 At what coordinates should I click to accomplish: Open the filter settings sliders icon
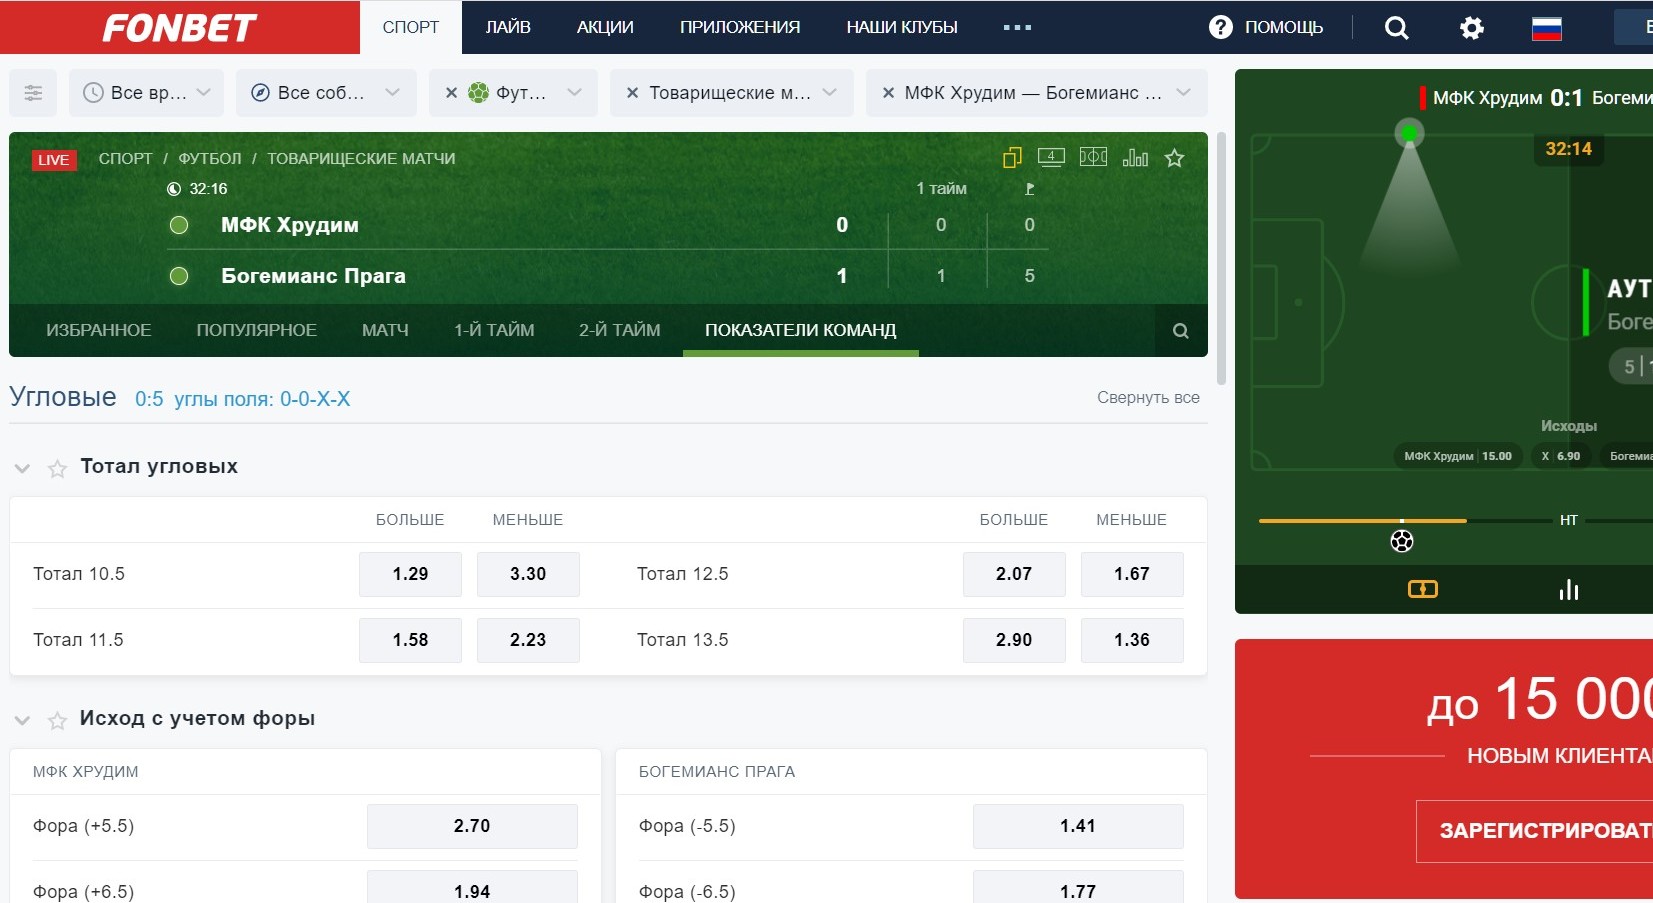pos(33,93)
